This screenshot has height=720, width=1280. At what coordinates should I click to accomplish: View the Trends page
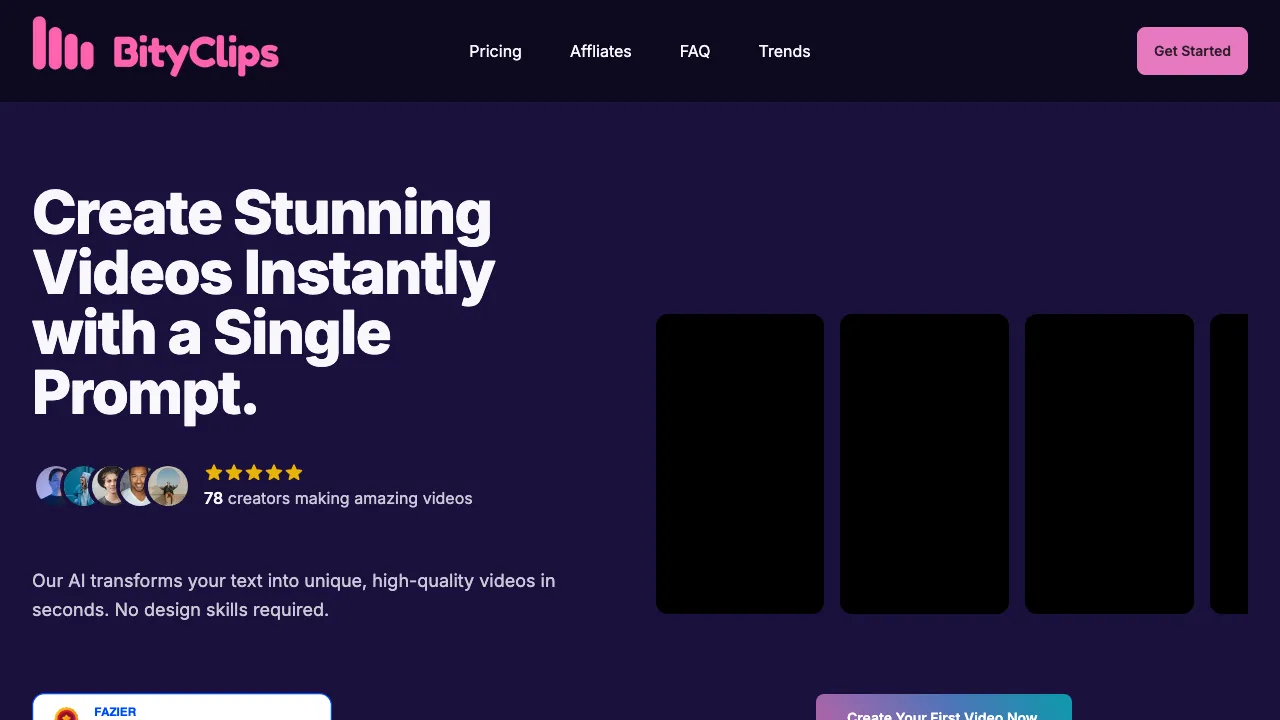coord(784,51)
